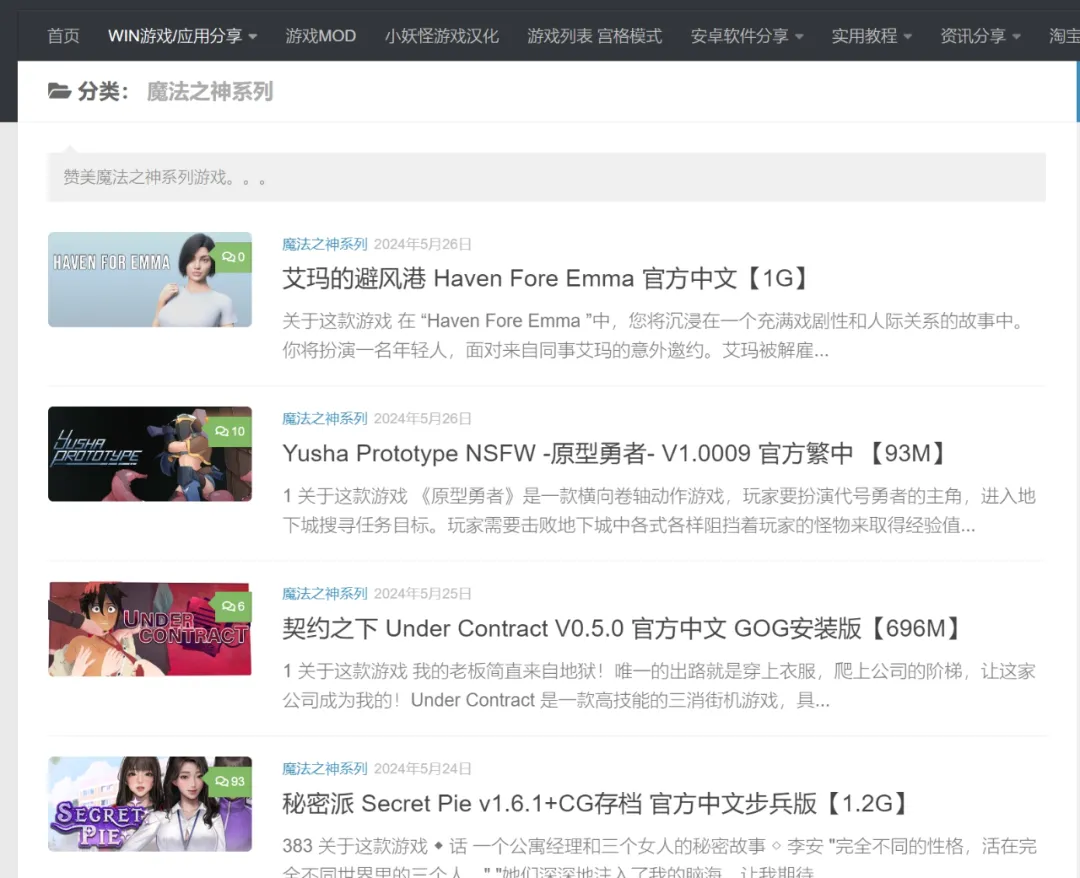Click the comment badge showing 10

pos(230,432)
